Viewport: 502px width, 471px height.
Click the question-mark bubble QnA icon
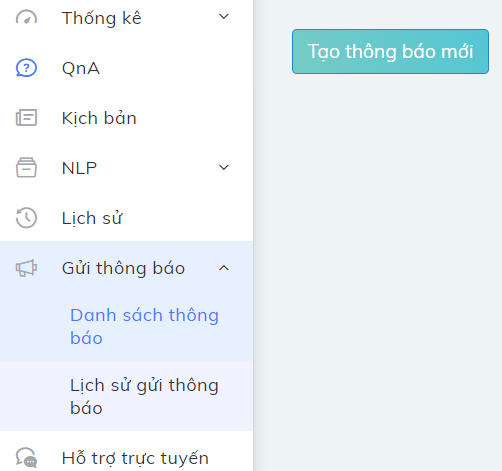click(26, 68)
